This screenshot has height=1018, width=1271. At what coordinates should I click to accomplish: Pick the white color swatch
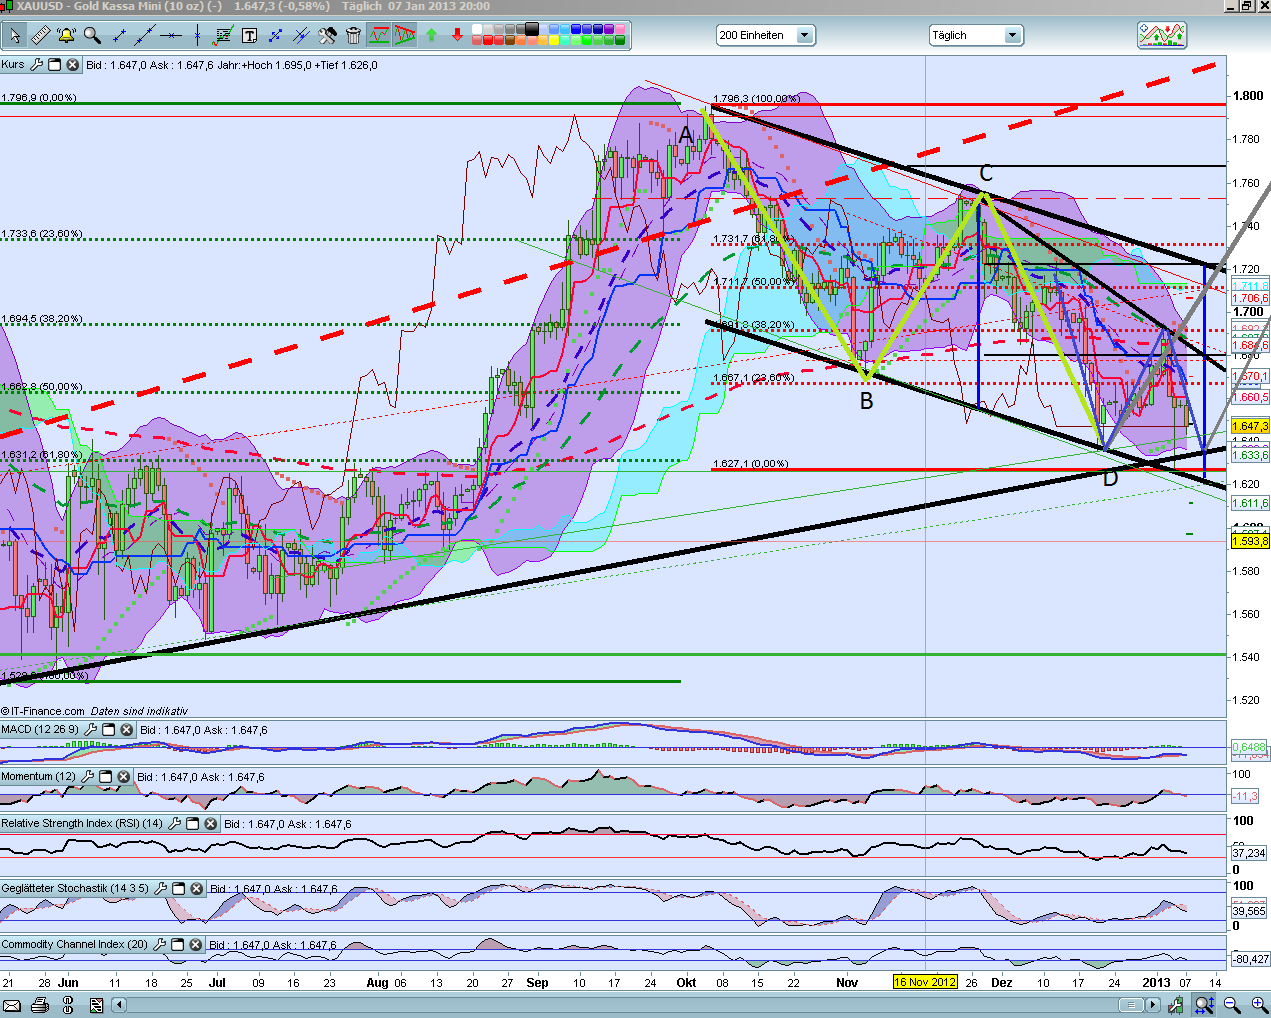[477, 28]
